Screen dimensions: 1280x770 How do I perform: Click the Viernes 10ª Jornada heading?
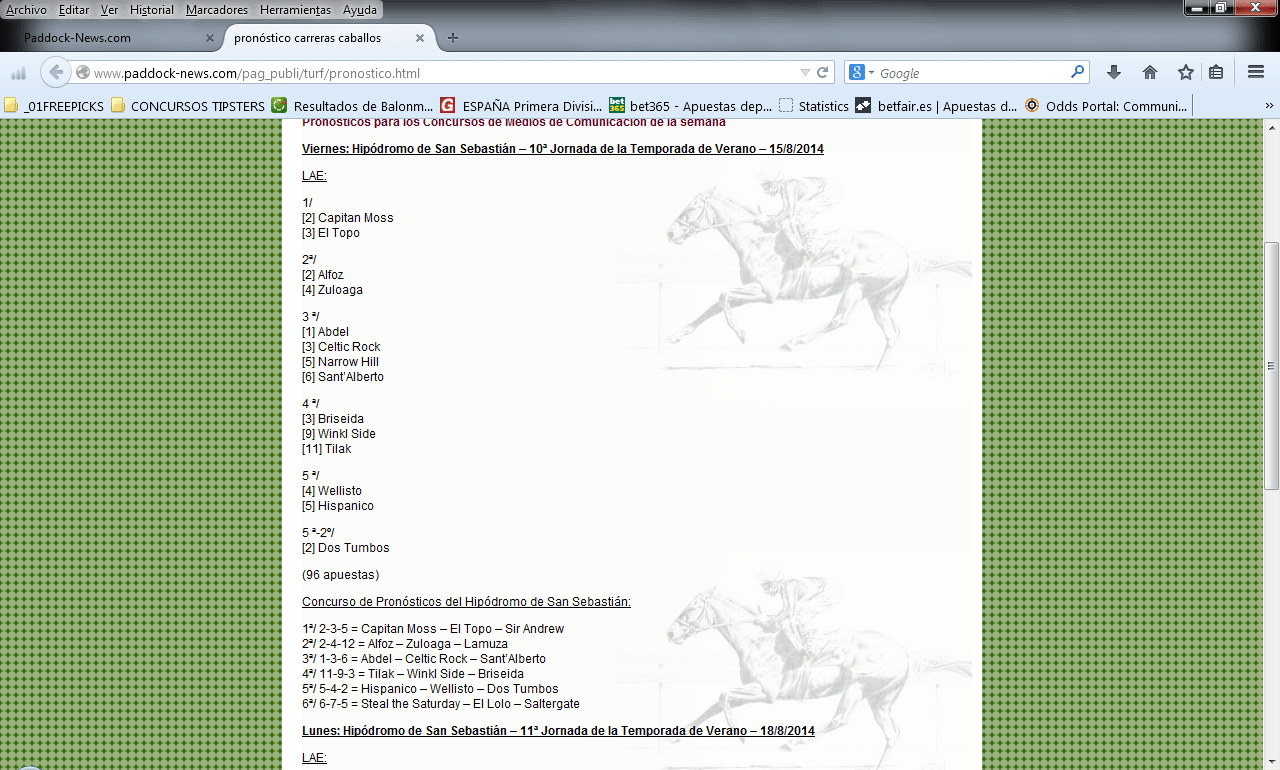point(563,149)
